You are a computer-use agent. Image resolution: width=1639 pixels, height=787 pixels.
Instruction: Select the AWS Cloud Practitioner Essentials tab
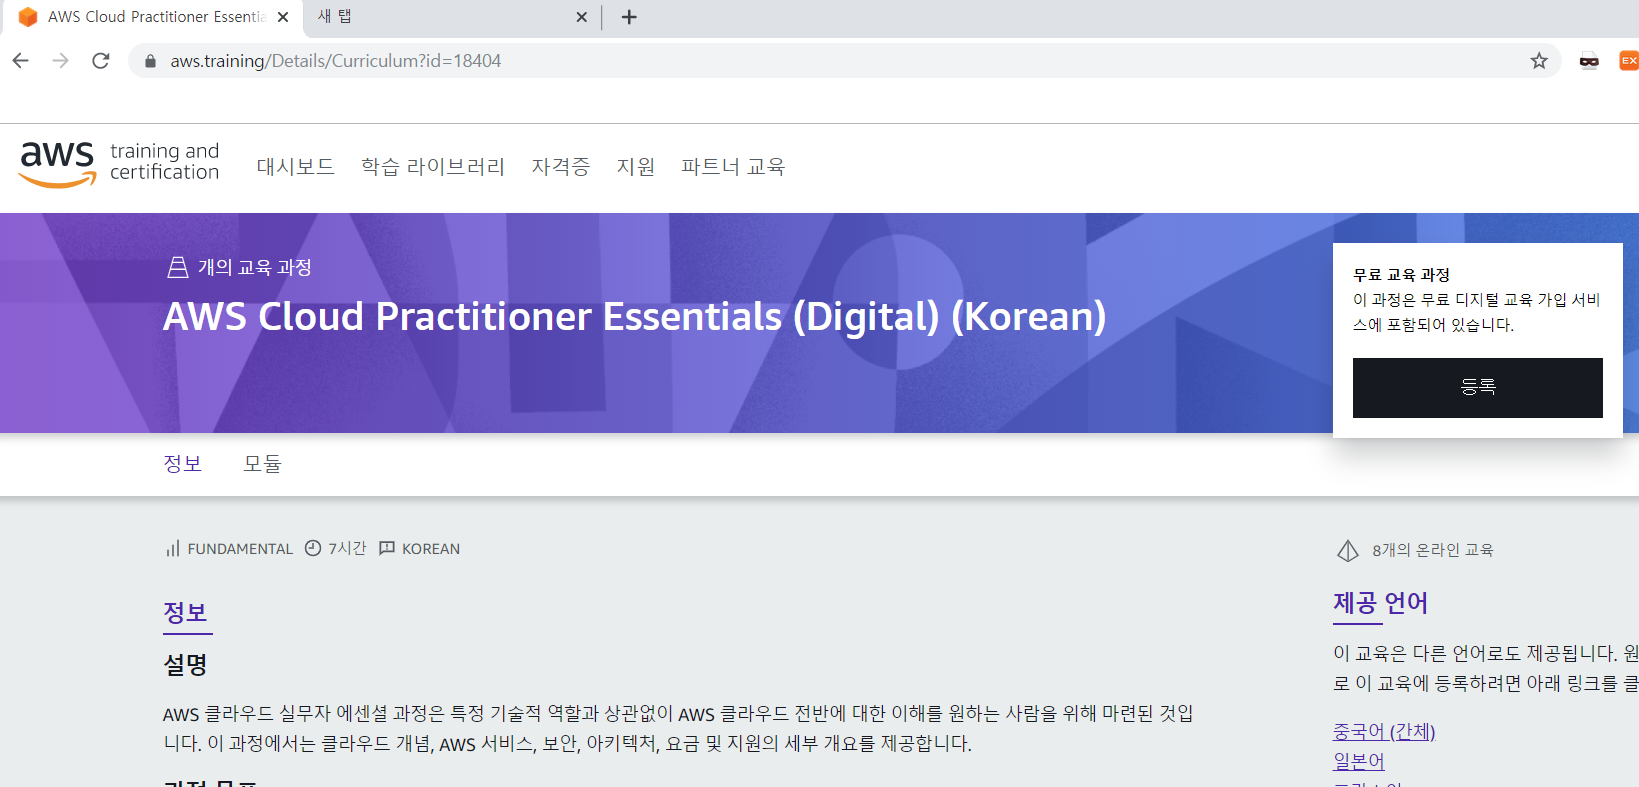pos(155,17)
